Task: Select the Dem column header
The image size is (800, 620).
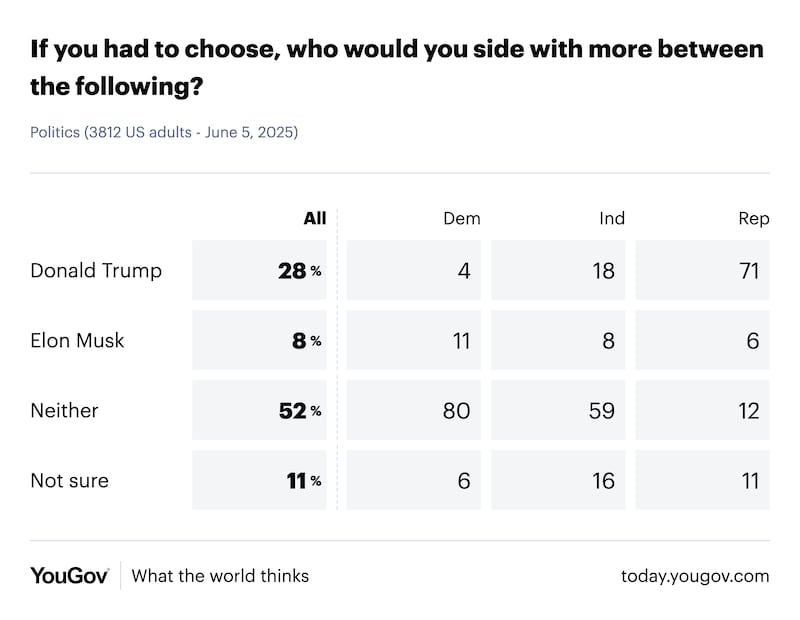Action: click(461, 218)
